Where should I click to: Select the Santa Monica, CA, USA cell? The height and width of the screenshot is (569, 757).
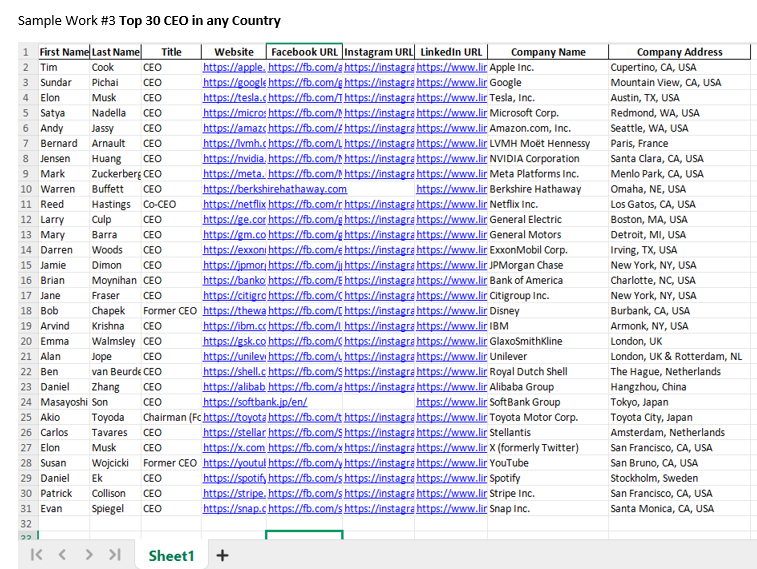[x=679, y=508]
